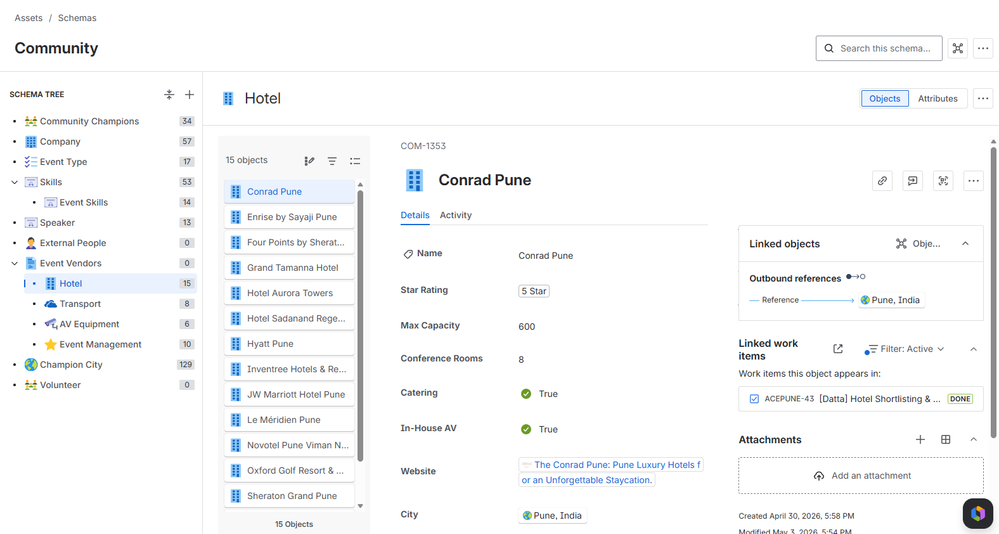Select Novotel Pune Viman Nagar object
This screenshot has height=534, width=999.
(289, 445)
